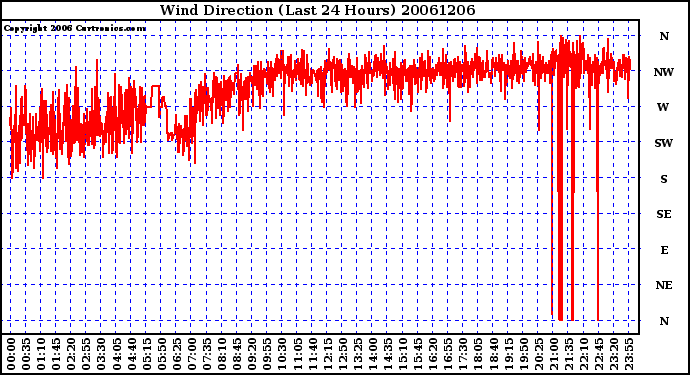Click the 16:20 time axis label
The height and width of the screenshot is (375, 690).
click(x=433, y=354)
